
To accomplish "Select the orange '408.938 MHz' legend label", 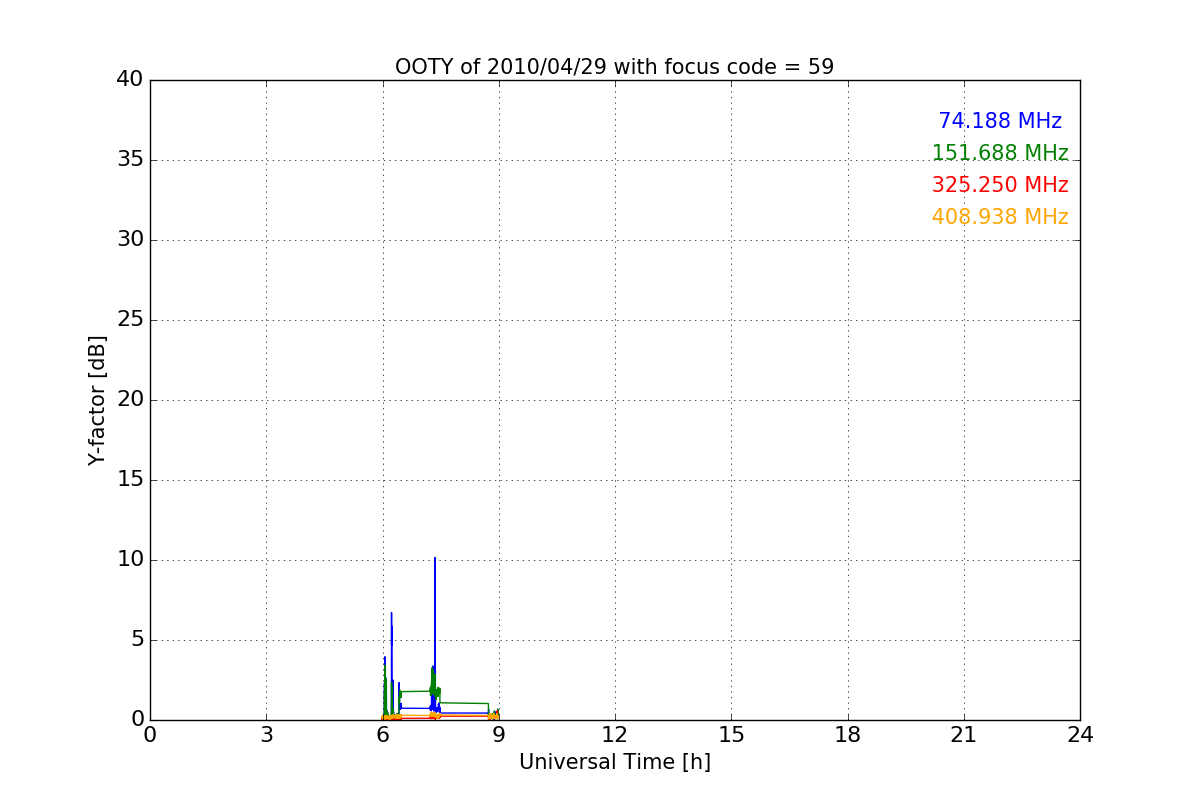I will [x=1000, y=217].
